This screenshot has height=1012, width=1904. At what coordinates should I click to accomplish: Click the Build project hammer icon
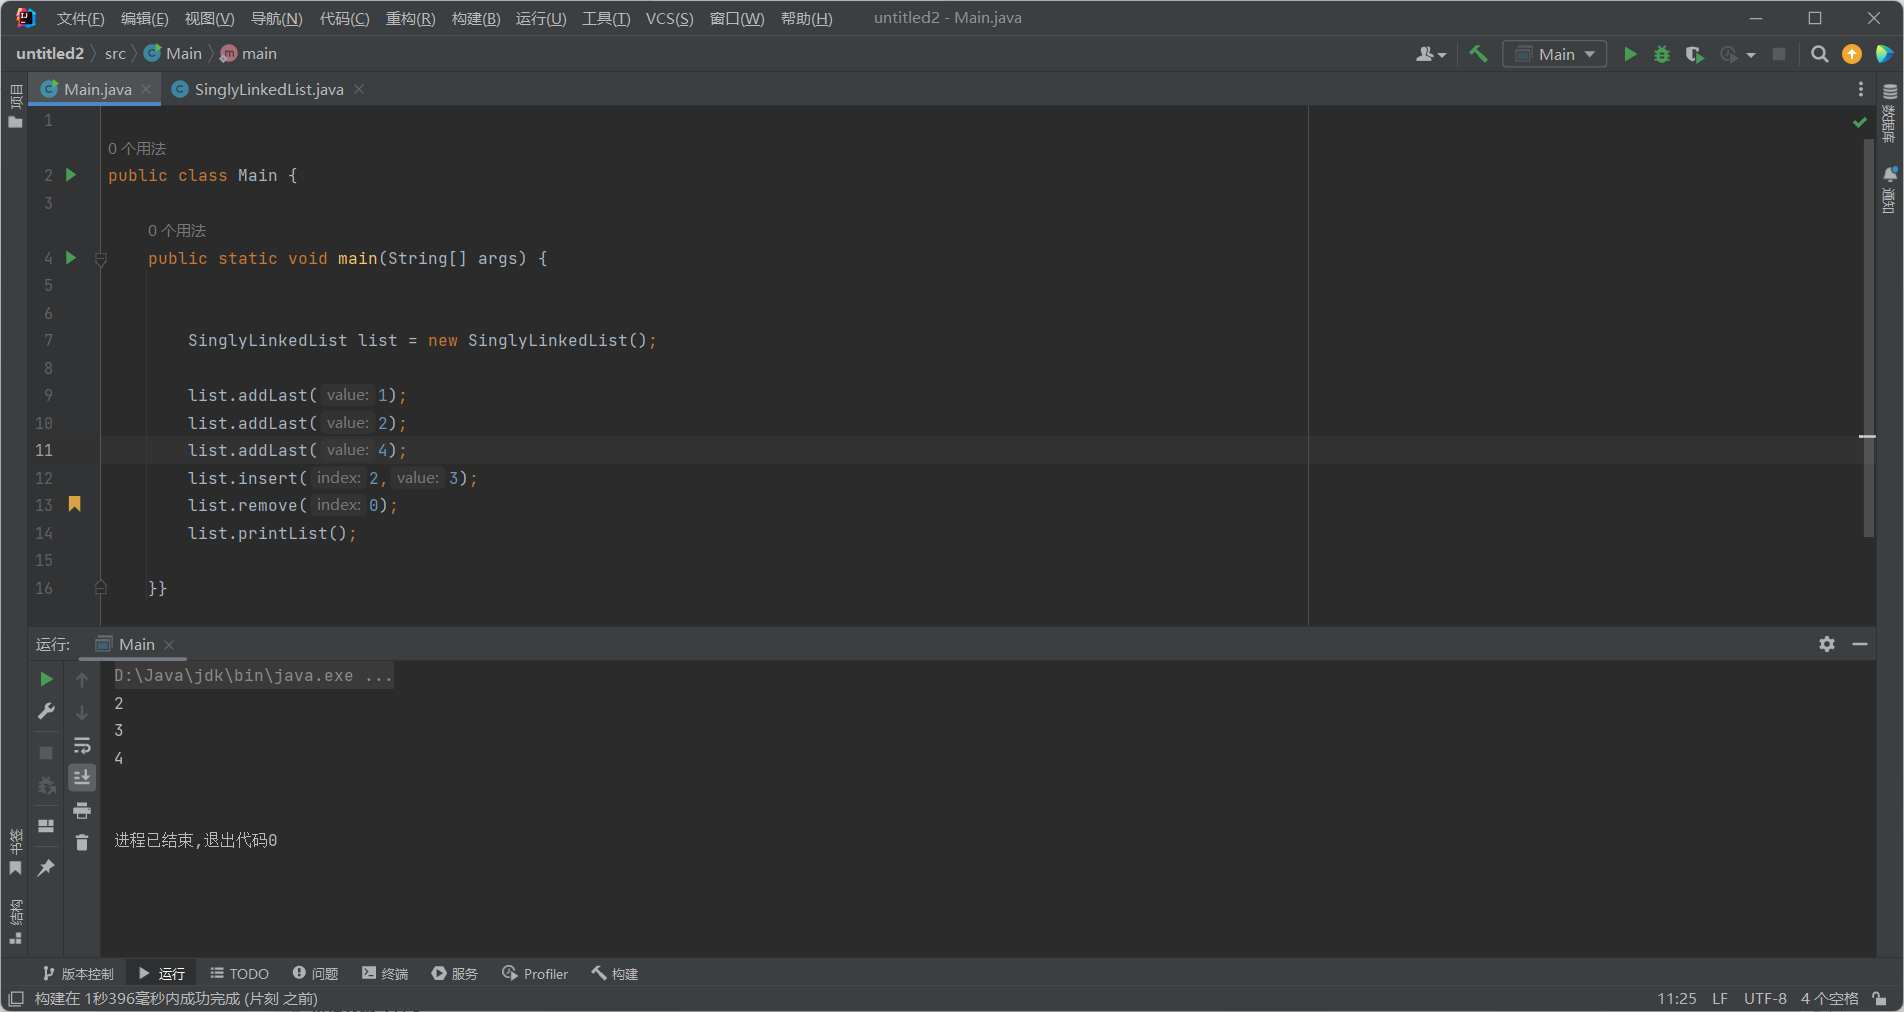[1478, 54]
